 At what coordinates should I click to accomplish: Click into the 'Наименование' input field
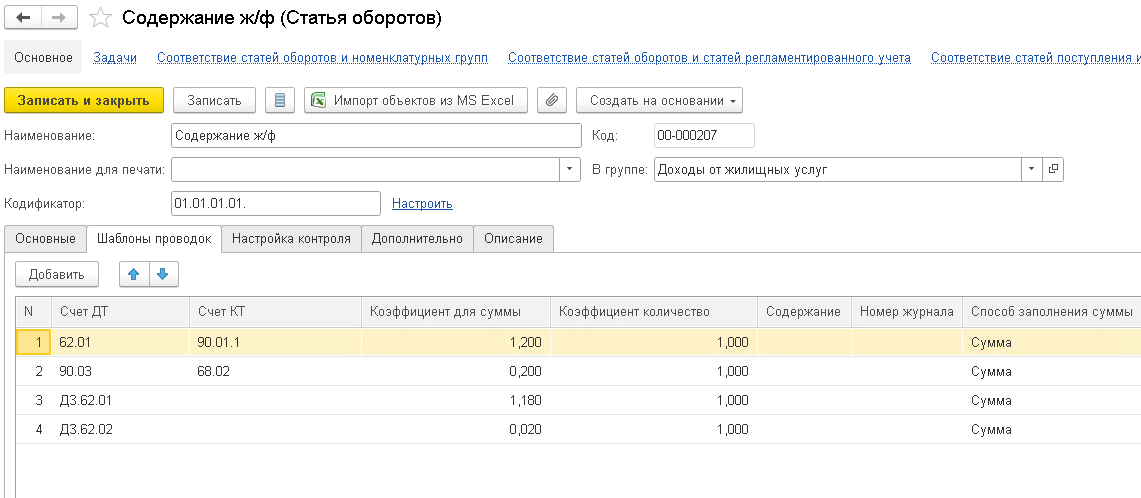click(375, 136)
